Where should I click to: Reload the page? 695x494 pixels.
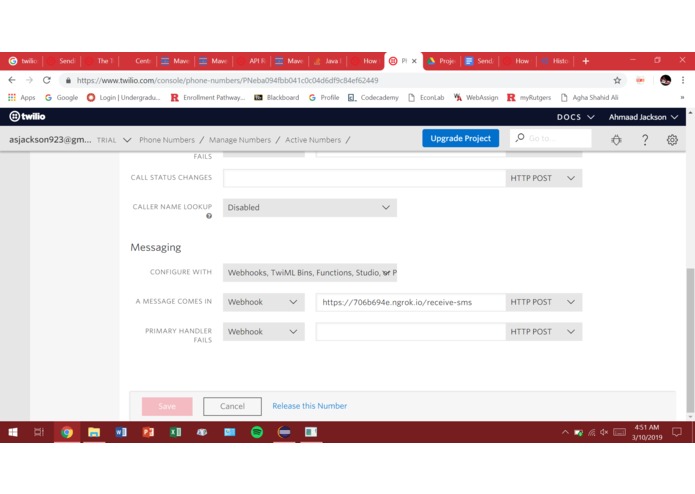pos(47,80)
